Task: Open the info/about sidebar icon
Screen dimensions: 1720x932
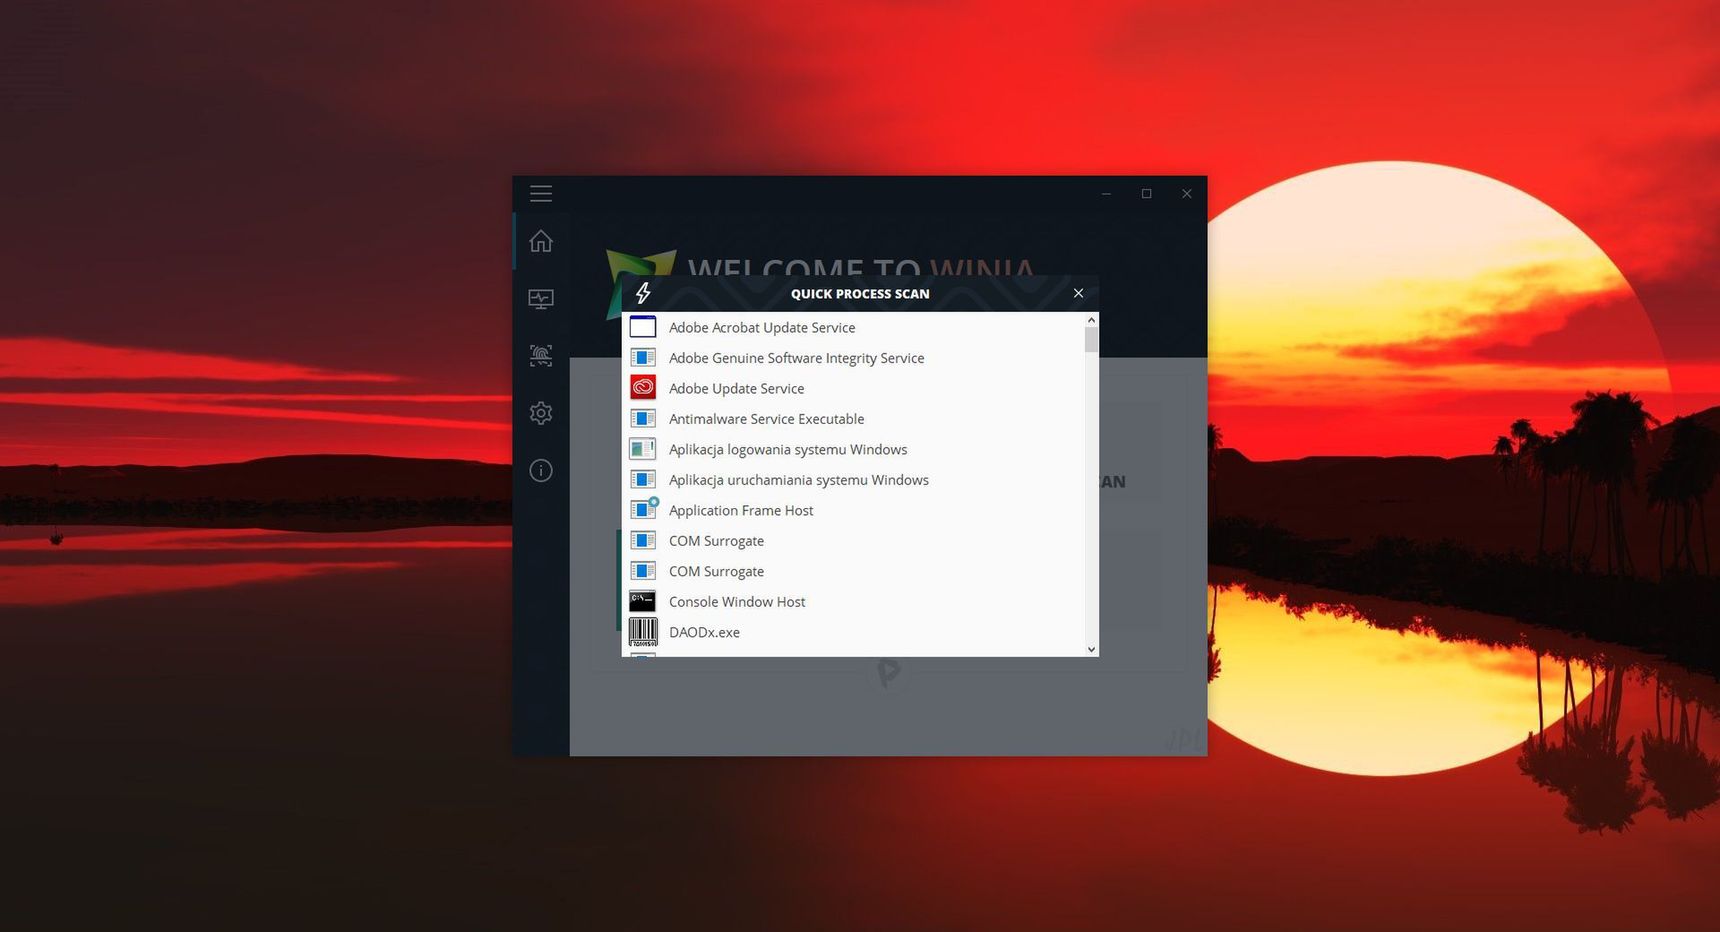Action: (541, 471)
